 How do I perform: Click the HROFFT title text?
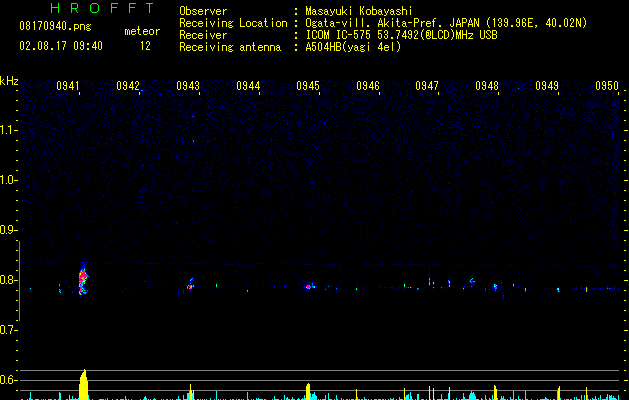tap(102, 8)
